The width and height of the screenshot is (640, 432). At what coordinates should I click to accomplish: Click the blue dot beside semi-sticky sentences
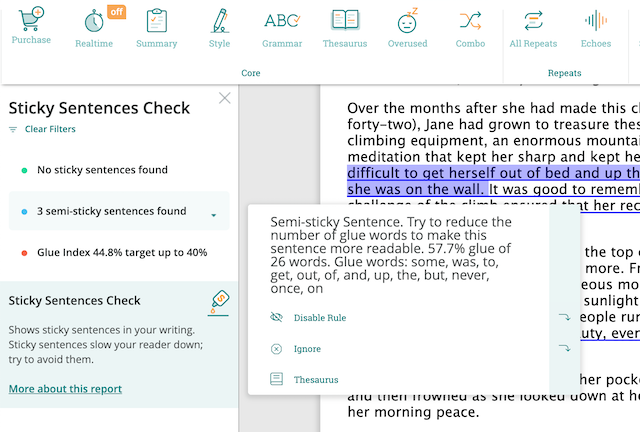[x=24, y=212]
